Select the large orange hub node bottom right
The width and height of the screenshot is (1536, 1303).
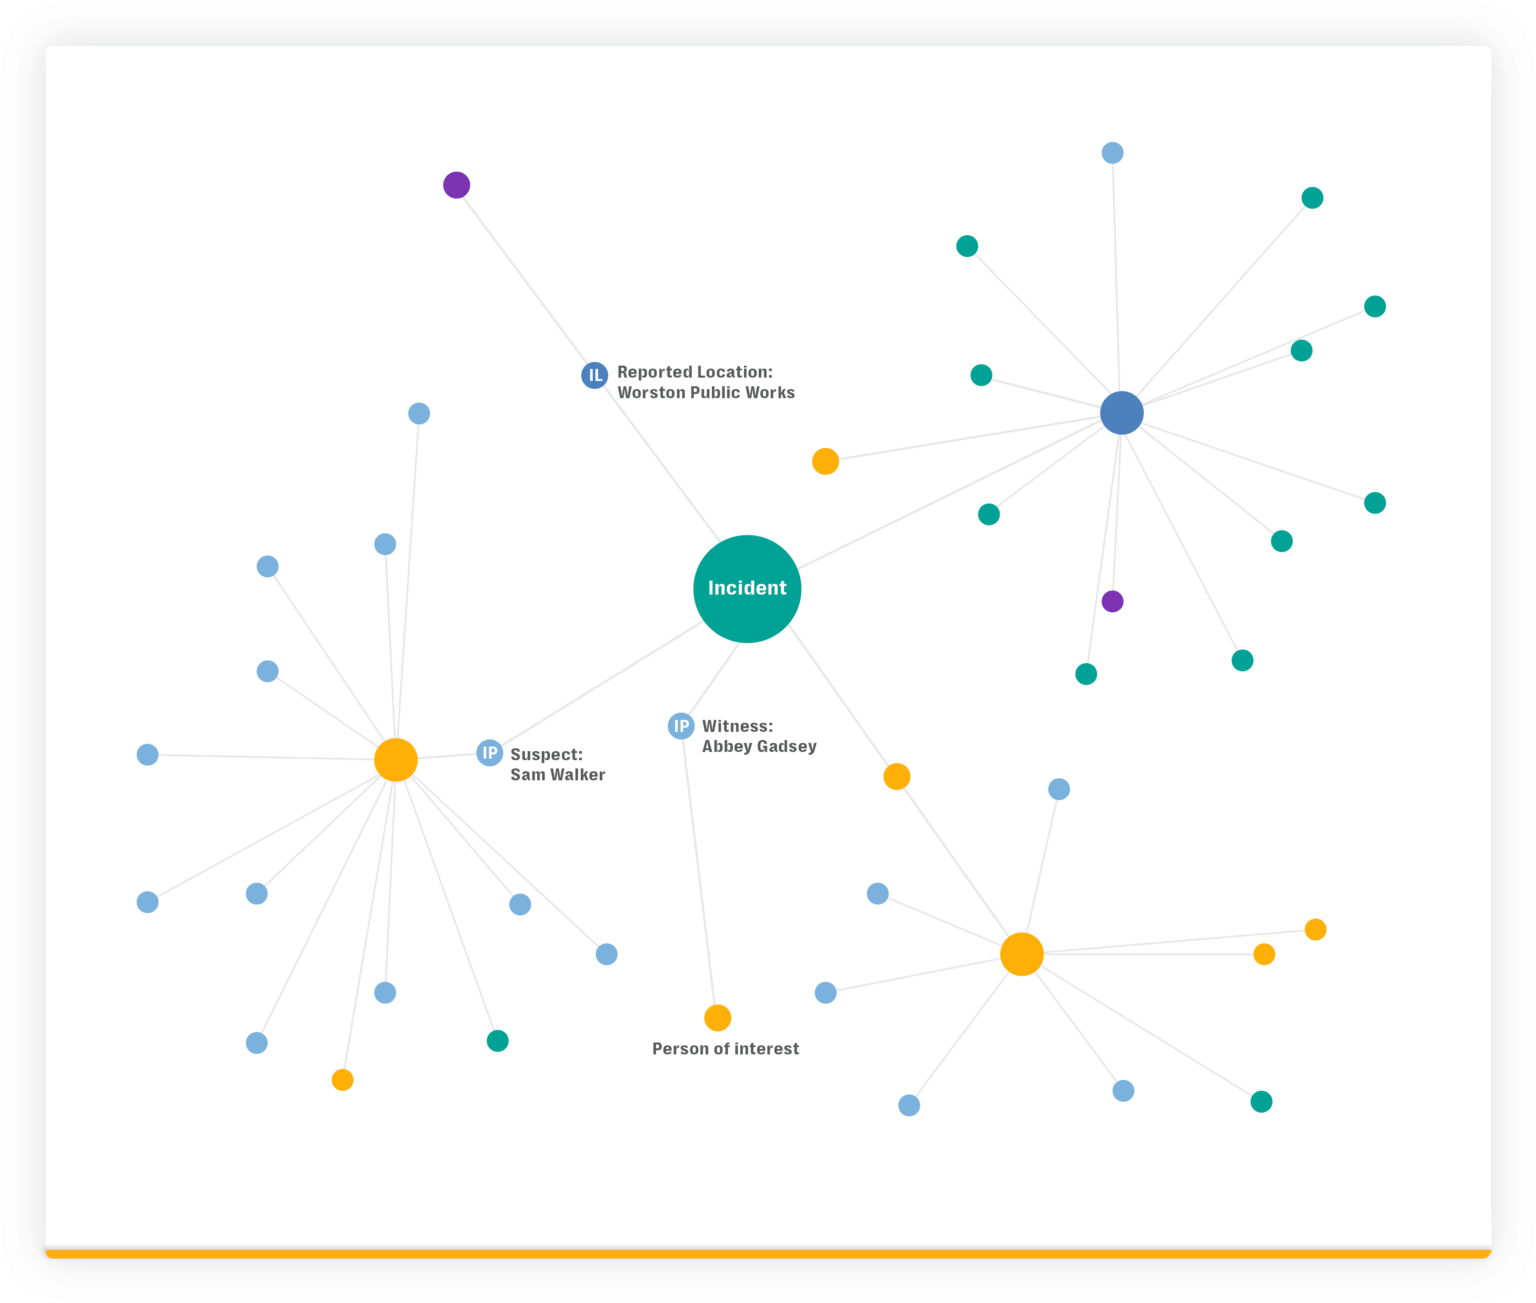[1022, 953]
